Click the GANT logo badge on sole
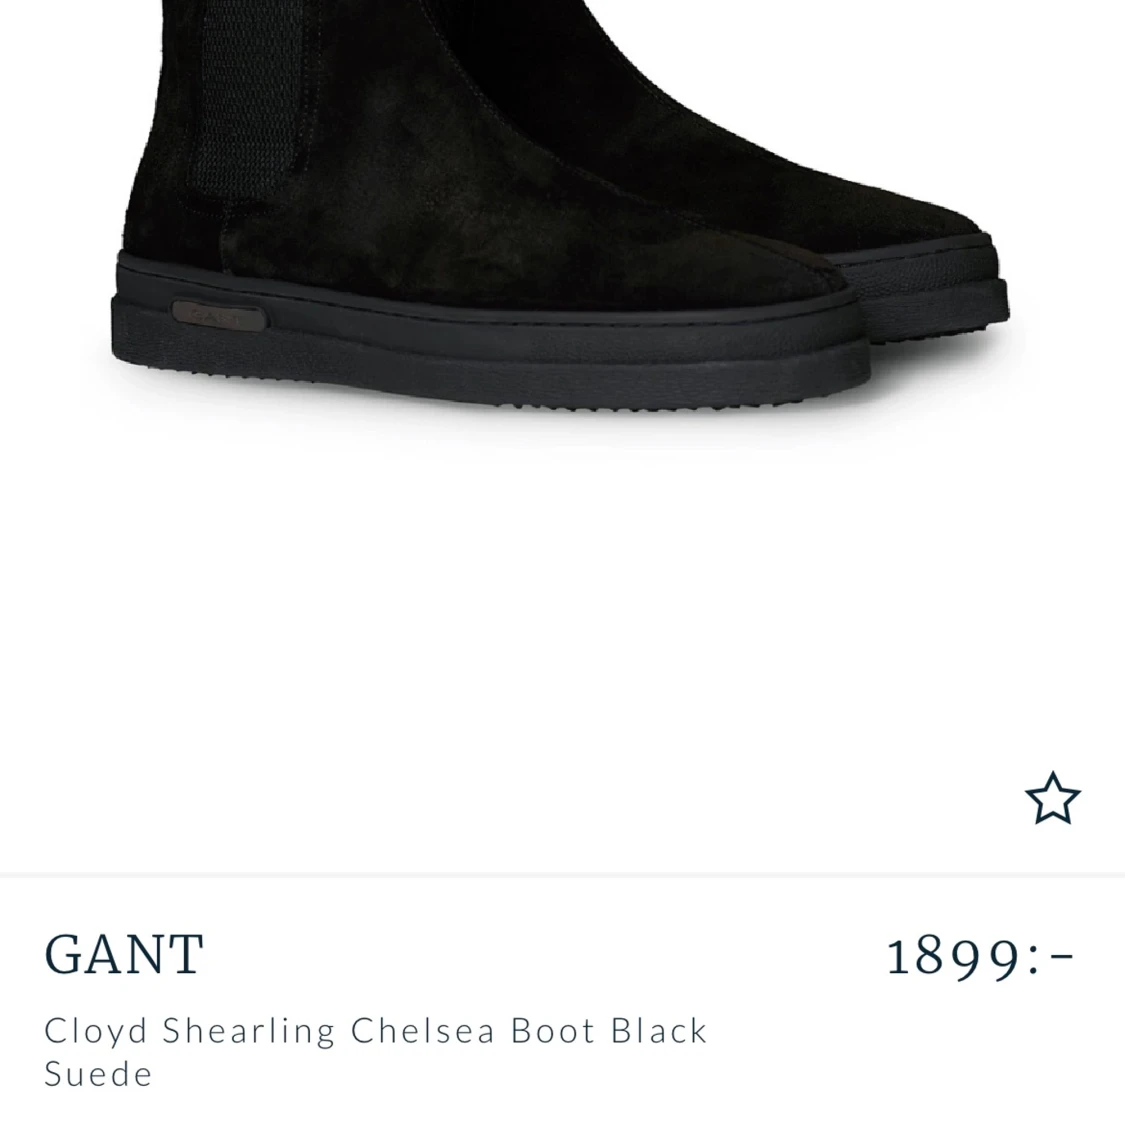Viewport: 1125px width, 1126px height. click(x=218, y=315)
